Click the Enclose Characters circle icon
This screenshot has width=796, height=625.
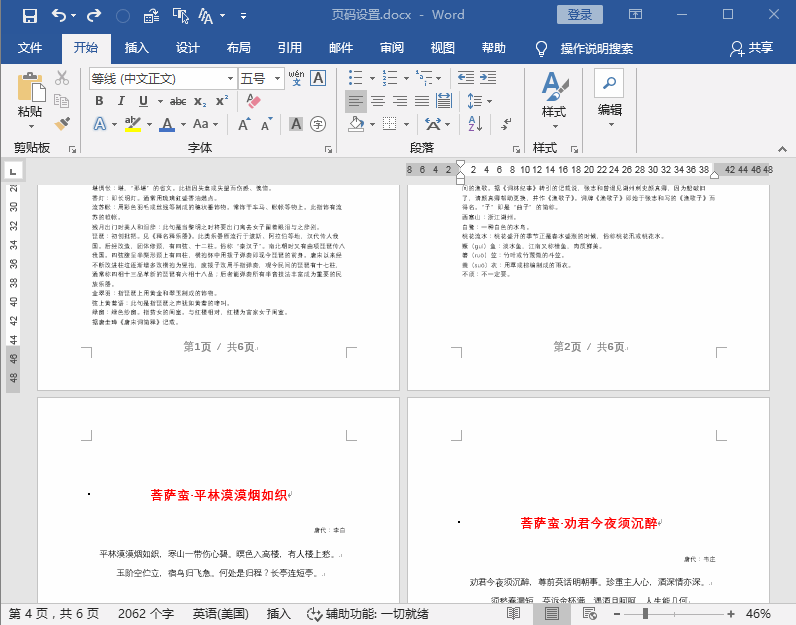click(318, 124)
